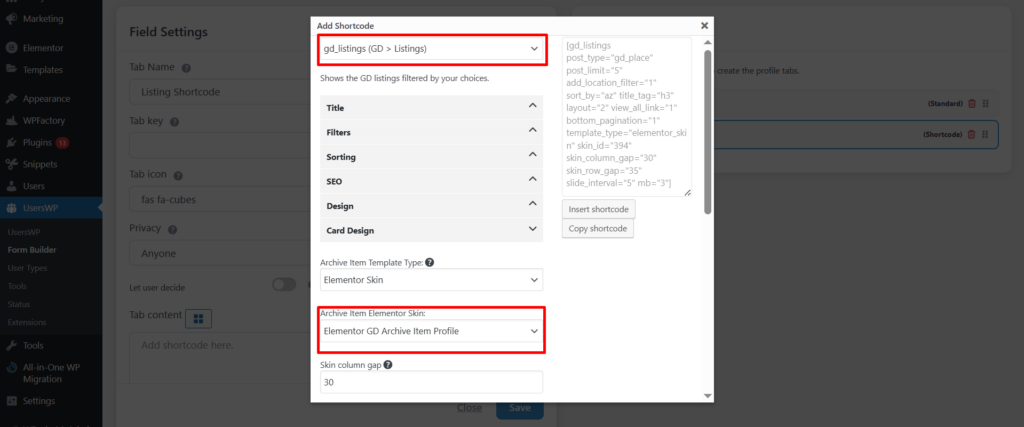
Task: Toggle the Let user decide switch
Action: coord(285,285)
